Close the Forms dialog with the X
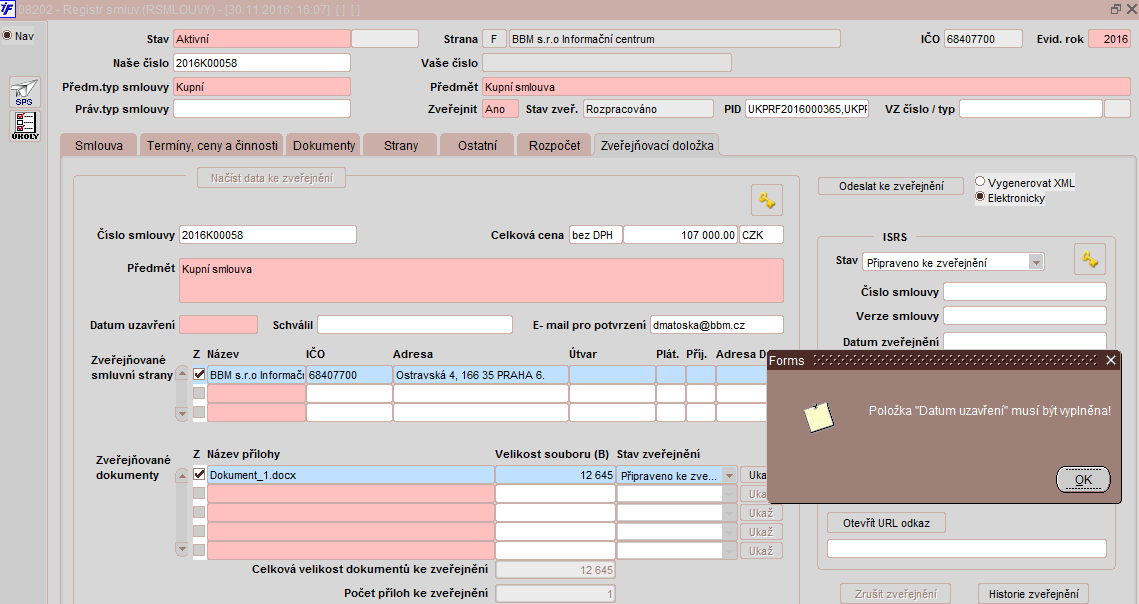 (1110, 360)
